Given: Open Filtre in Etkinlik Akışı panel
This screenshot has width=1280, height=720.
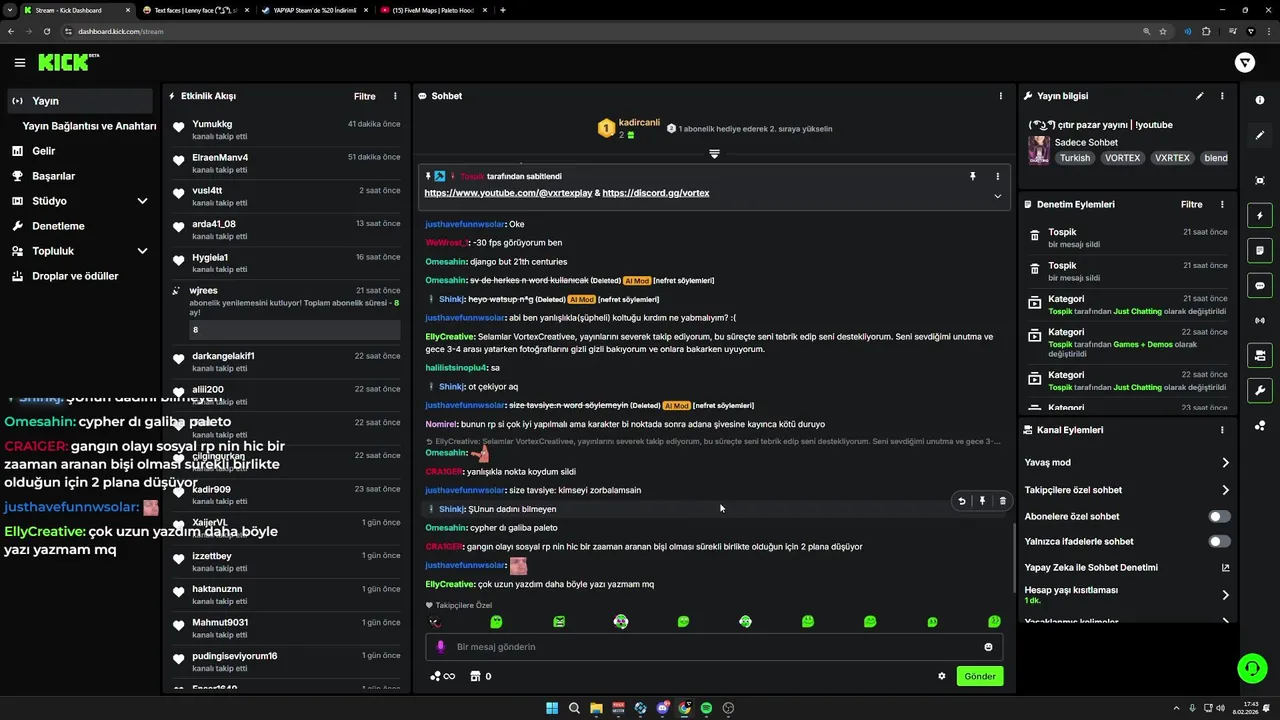Looking at the screenshot, I should 364,96.
